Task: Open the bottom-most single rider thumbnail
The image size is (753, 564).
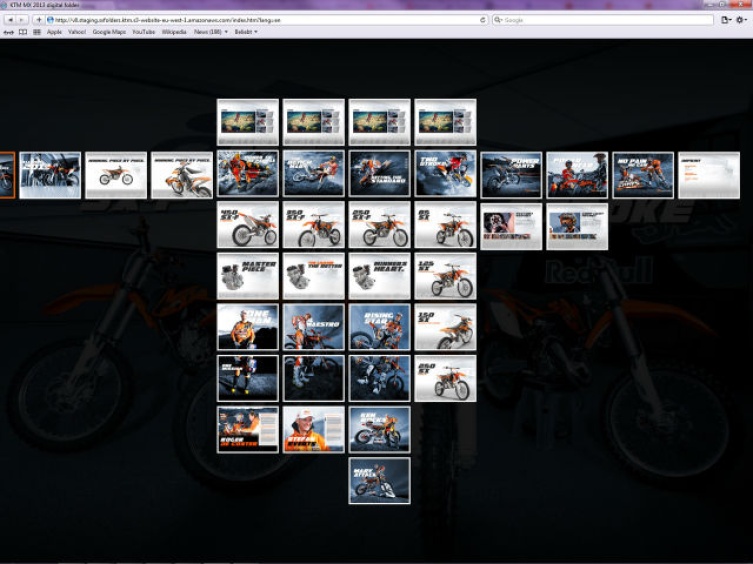Action: click(x=379, y=481)
